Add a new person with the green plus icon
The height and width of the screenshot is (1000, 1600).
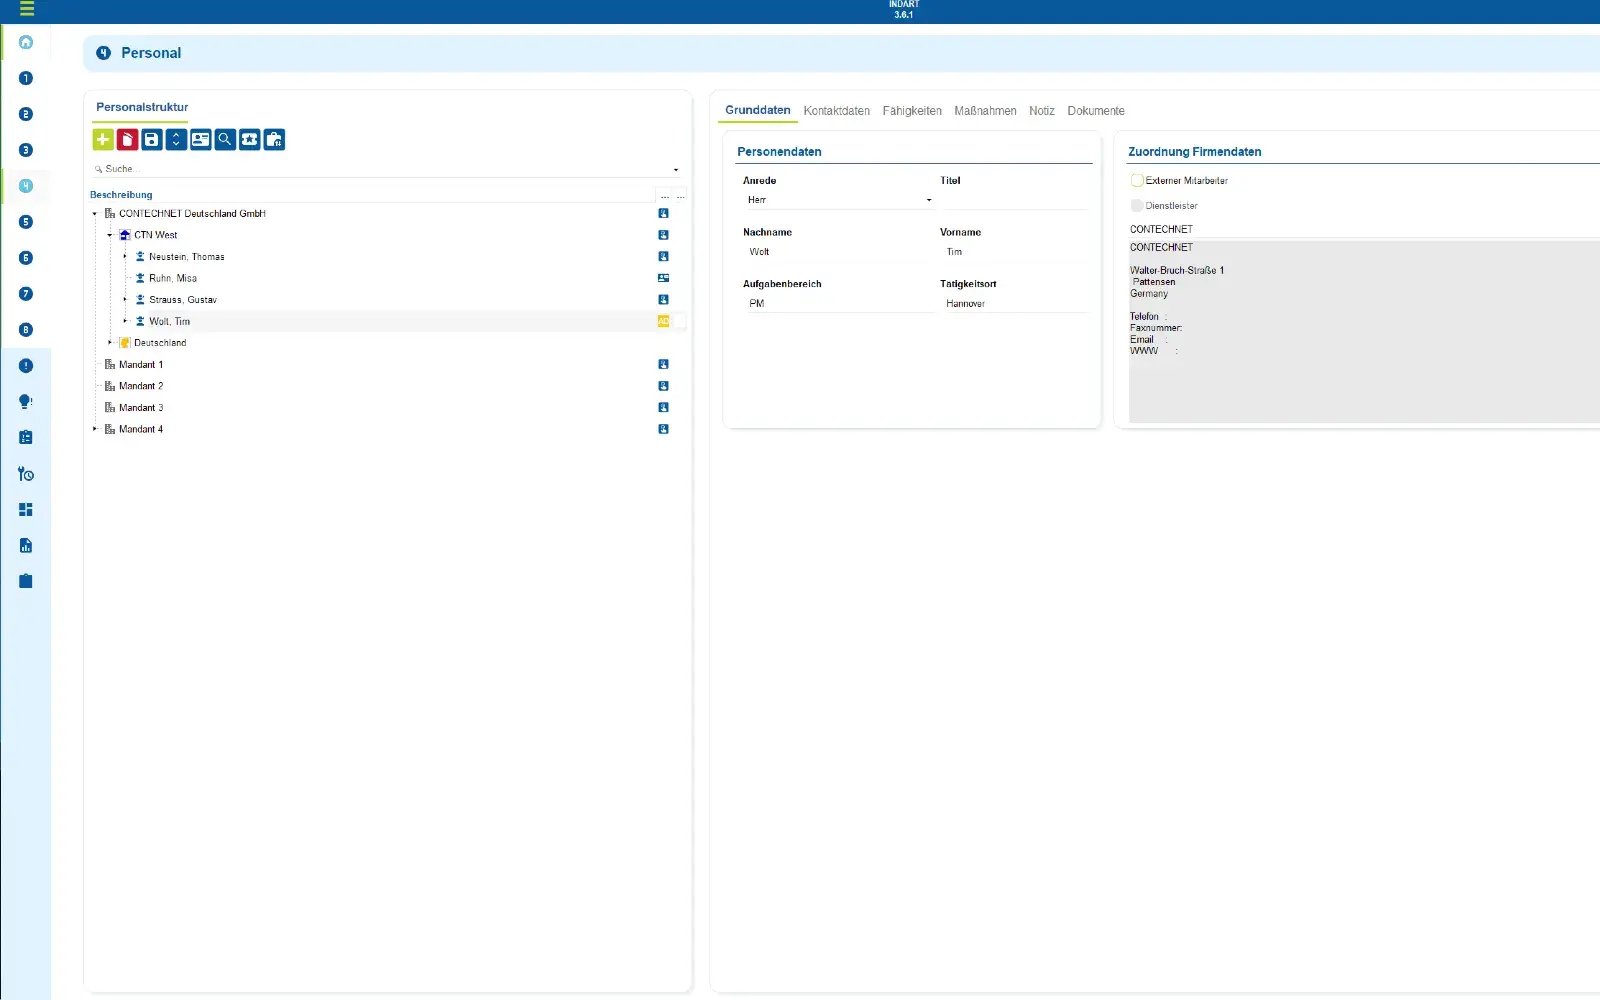[x=102, y=140]
